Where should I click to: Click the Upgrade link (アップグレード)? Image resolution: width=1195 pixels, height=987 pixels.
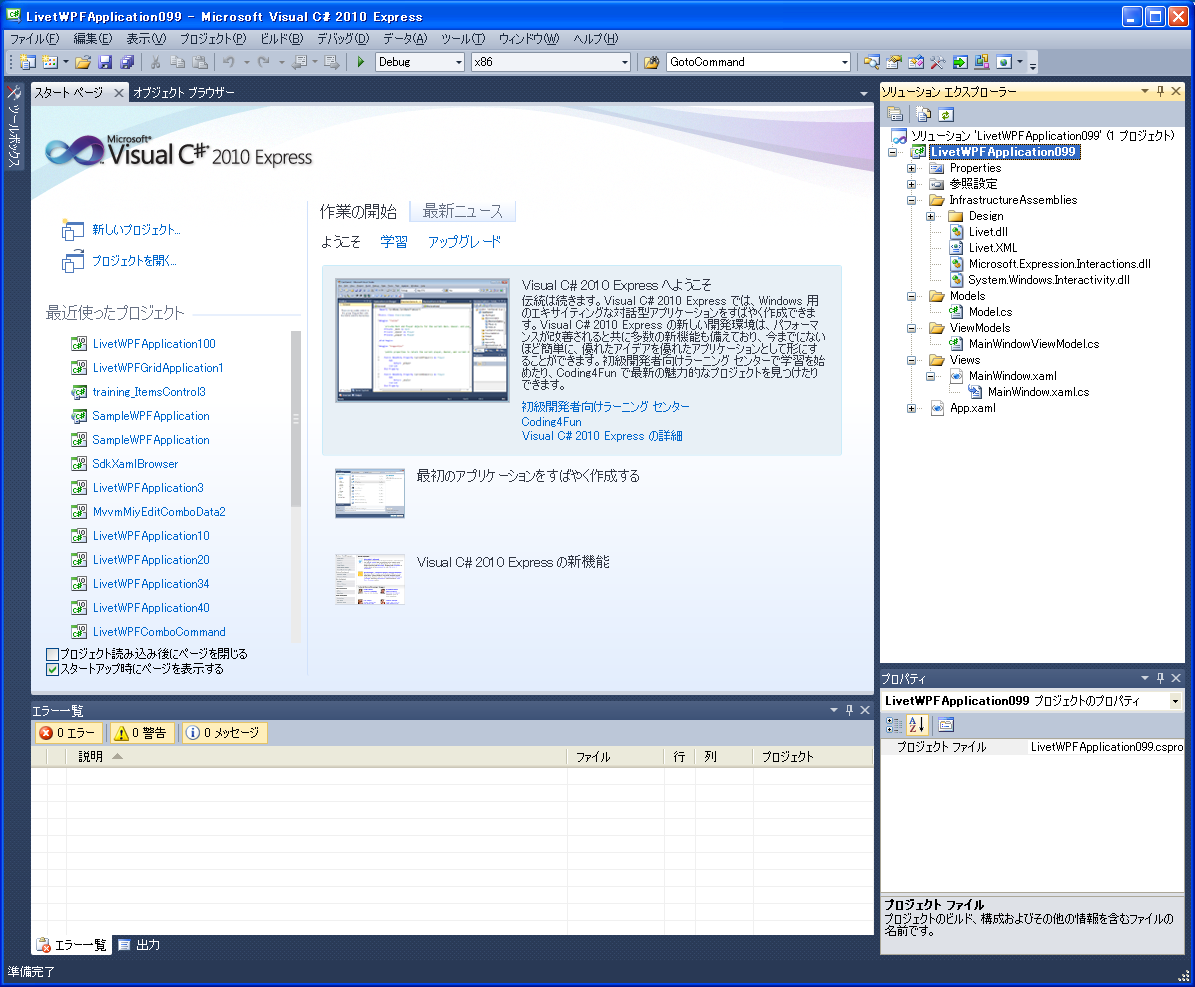464,242
